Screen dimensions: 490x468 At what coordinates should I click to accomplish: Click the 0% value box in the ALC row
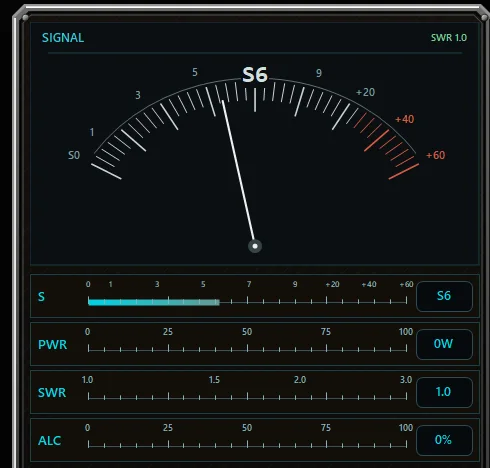(x=444, y=440)
